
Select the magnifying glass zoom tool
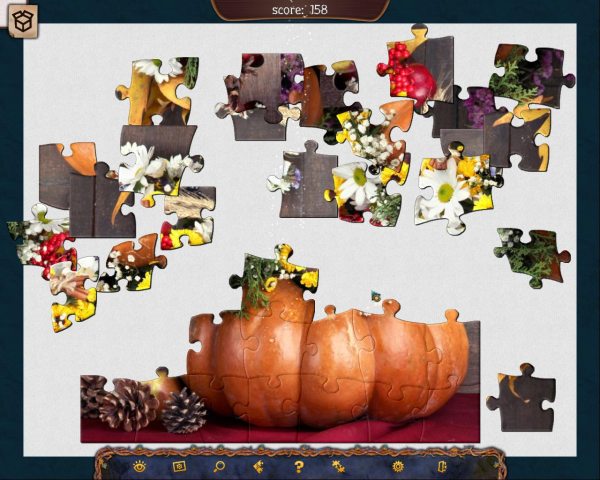pos(220,466)
